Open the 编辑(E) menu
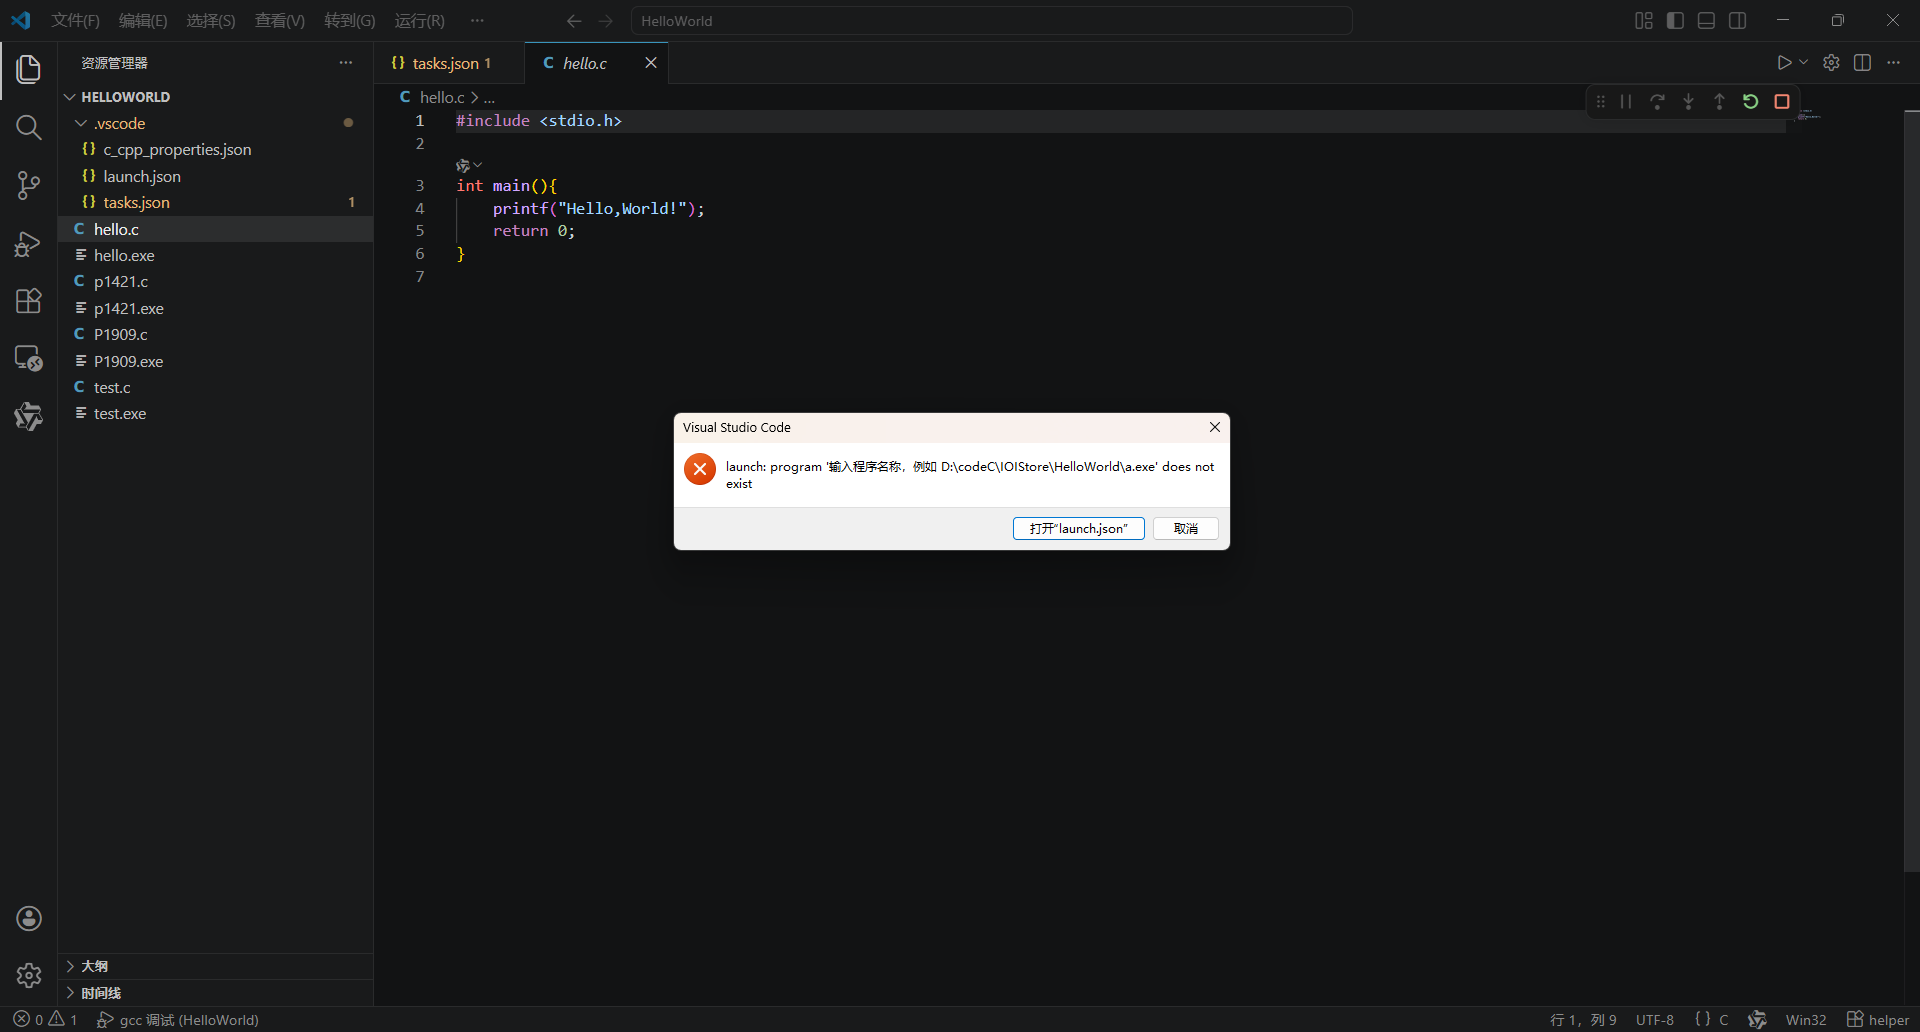 click(x=143, y=21)
